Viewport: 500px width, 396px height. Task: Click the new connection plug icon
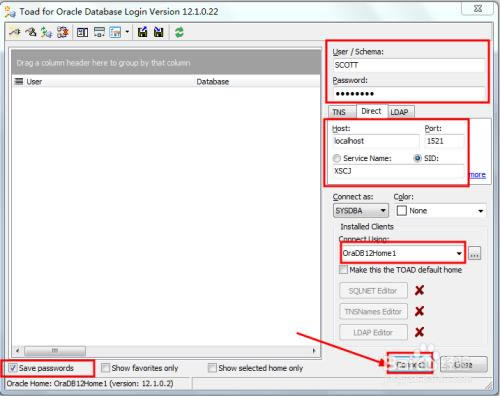pos(14,32)
